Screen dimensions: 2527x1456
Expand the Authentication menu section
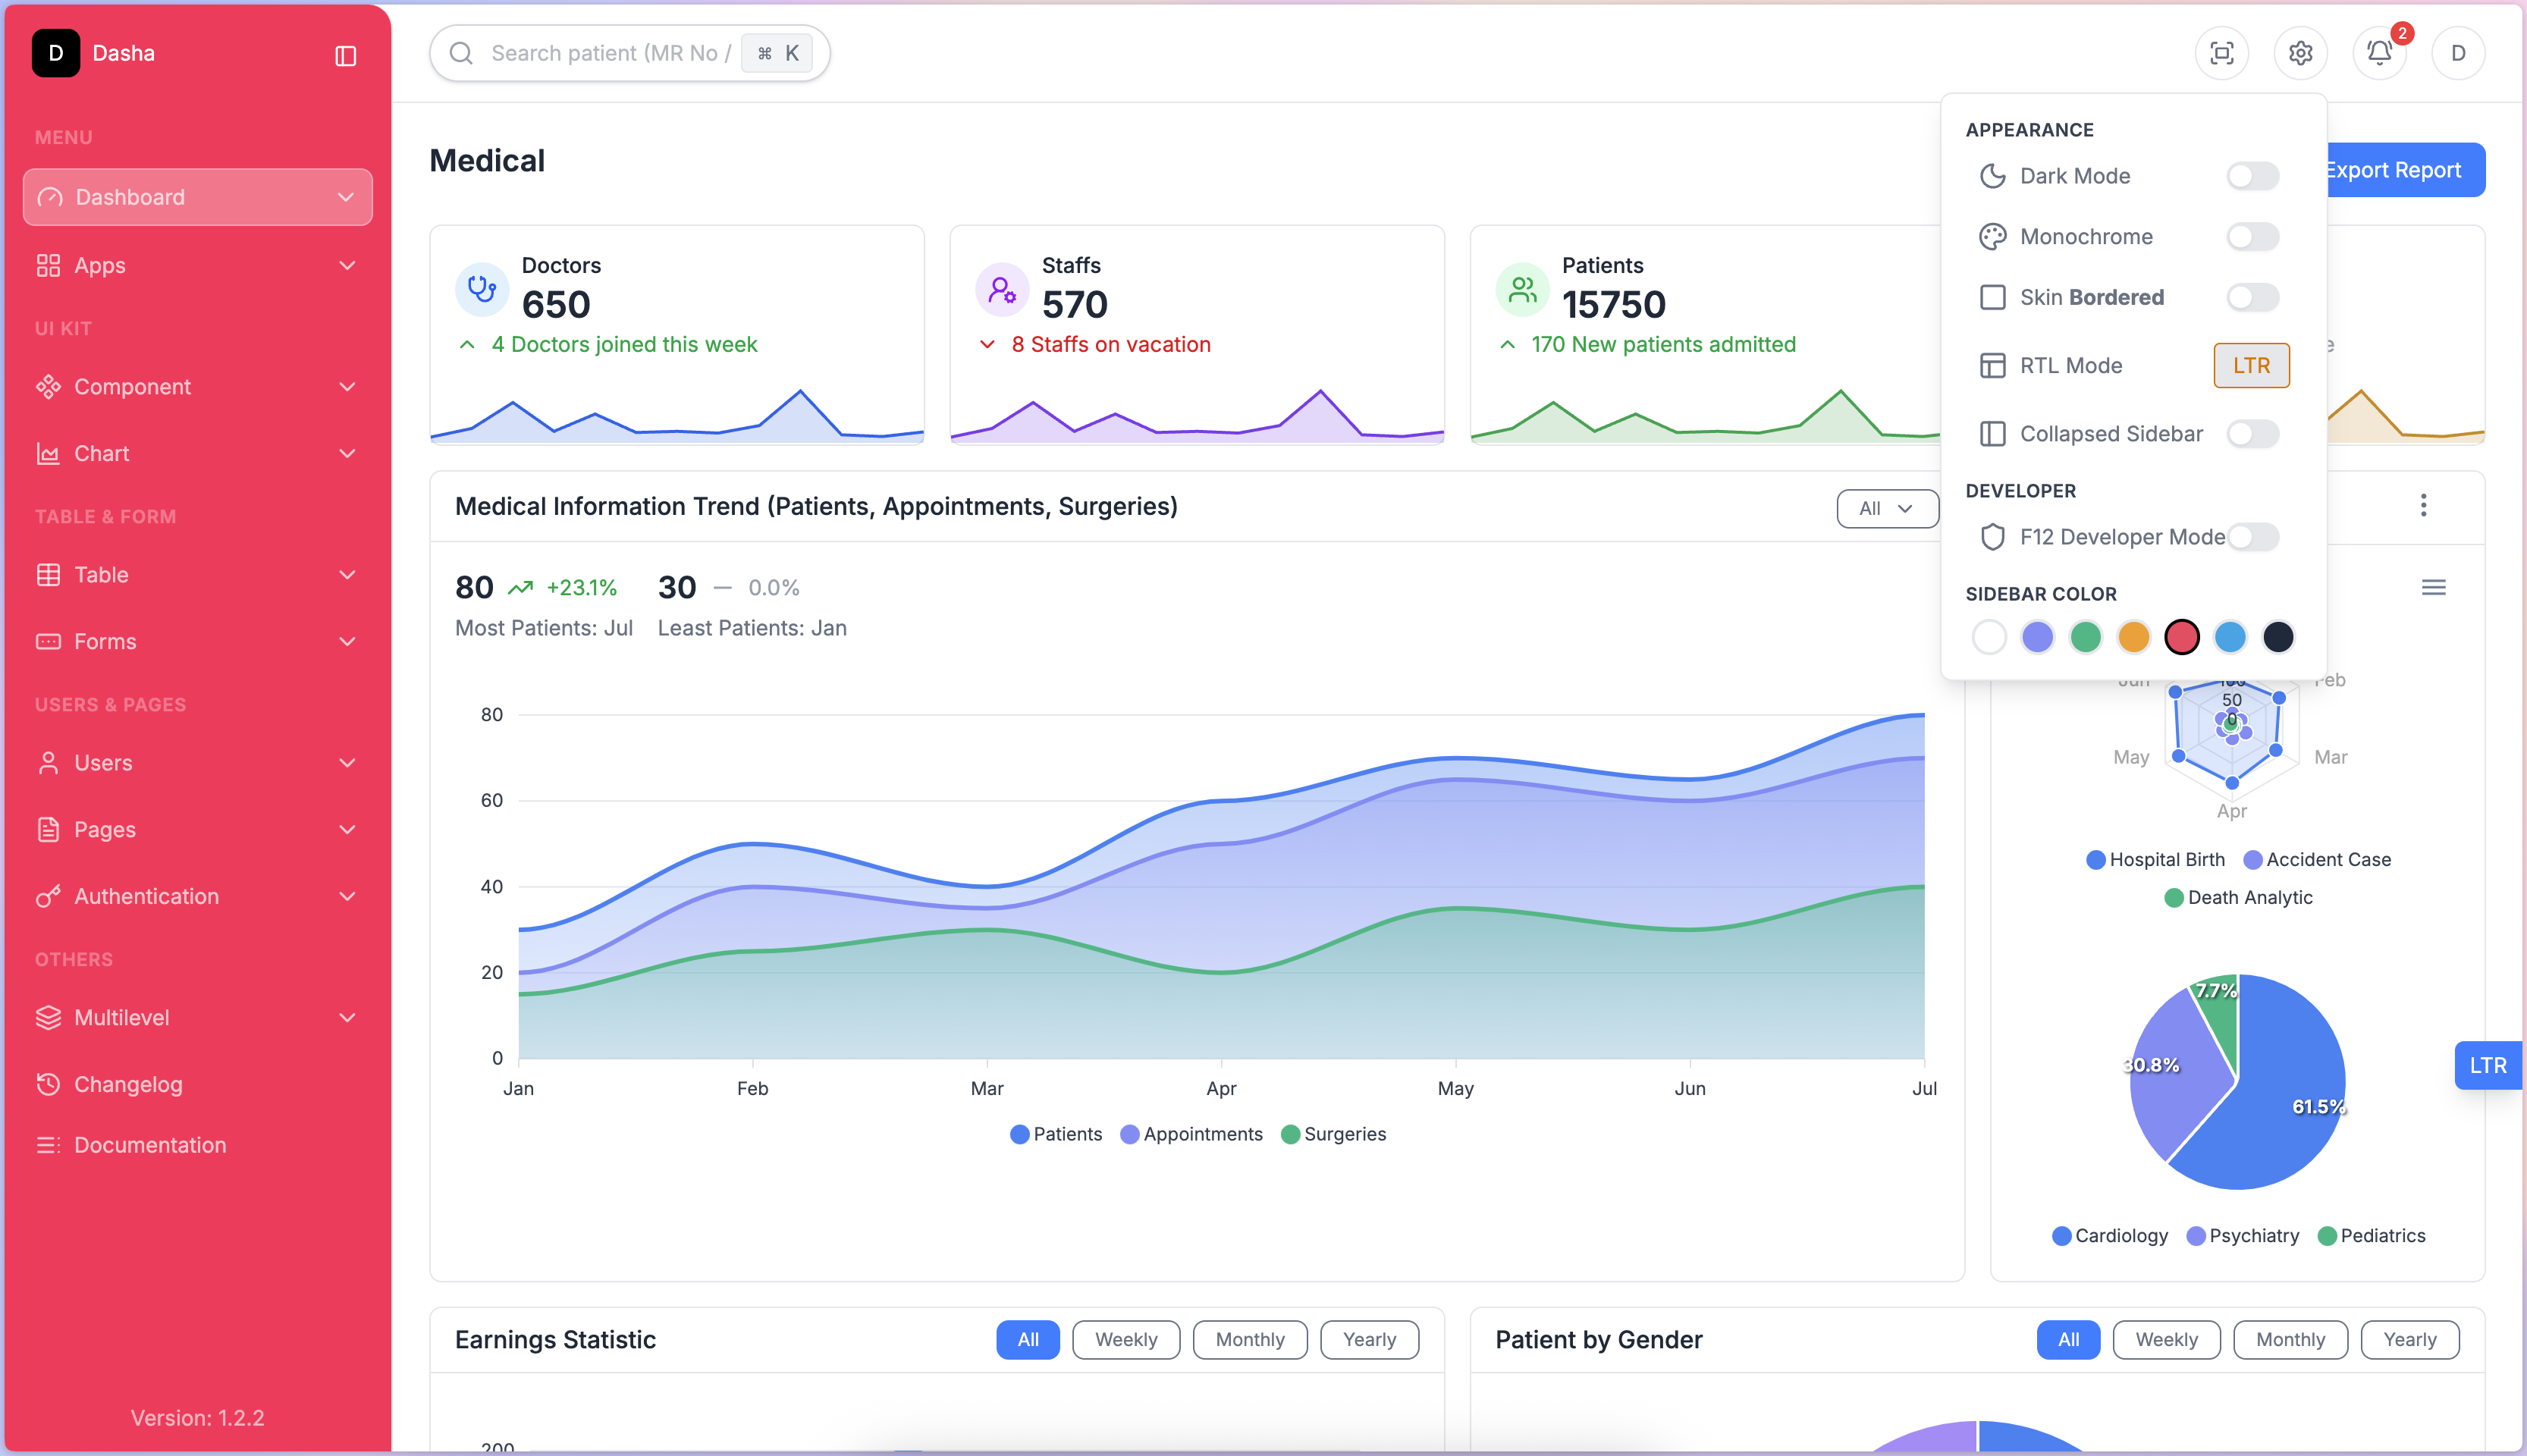click(197, 896)
